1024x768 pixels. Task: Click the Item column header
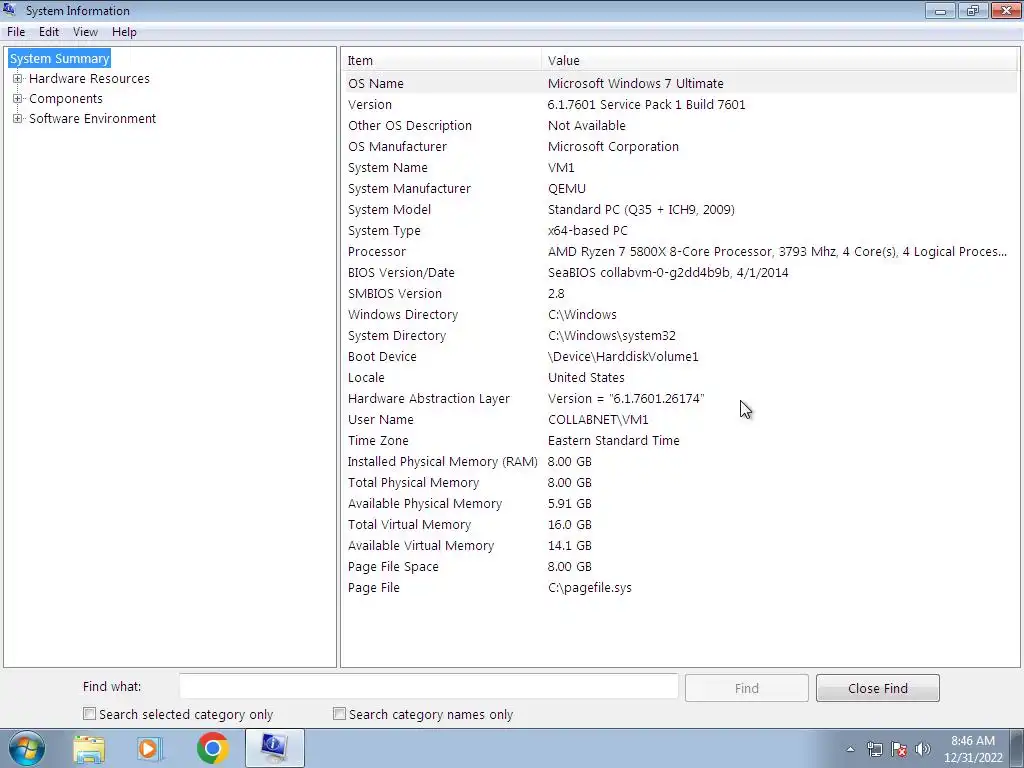click(442, 60)
